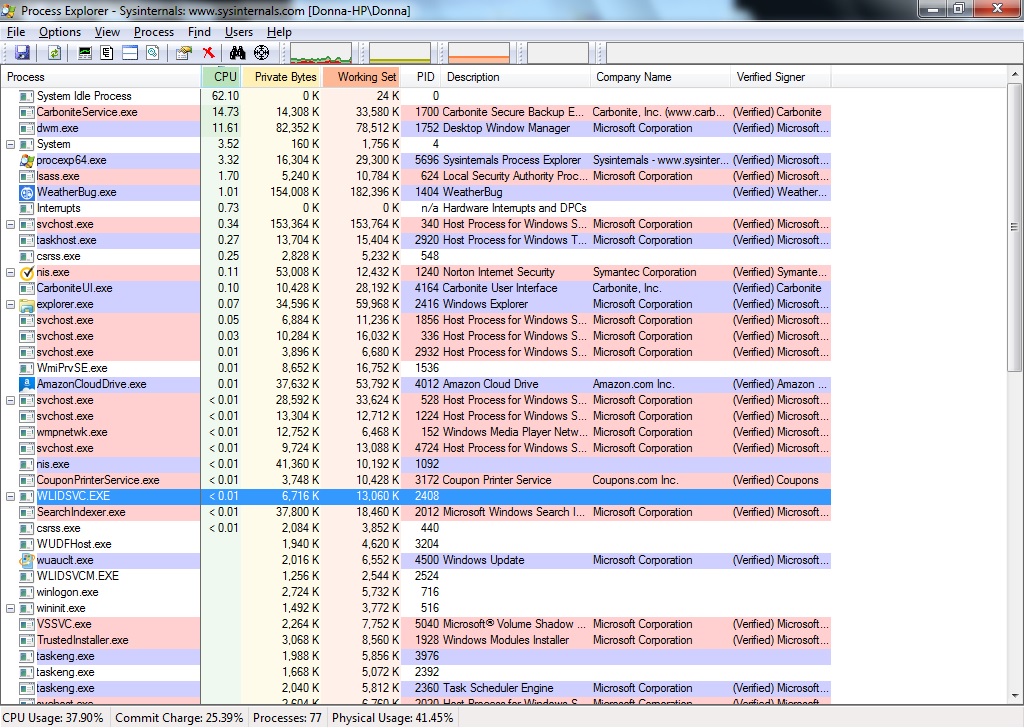Collapse the wininit.exe tree node
Image resolution: width=1024 pixels, height=728 pixels.
coord(10,609)
